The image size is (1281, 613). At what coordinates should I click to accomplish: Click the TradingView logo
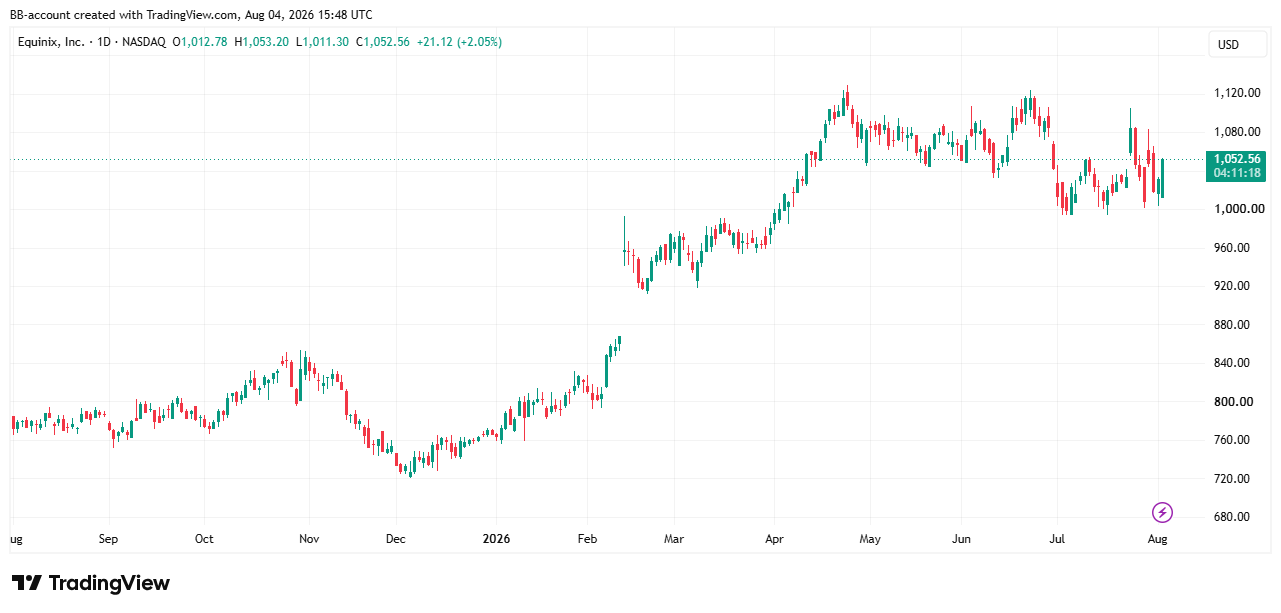91,583
